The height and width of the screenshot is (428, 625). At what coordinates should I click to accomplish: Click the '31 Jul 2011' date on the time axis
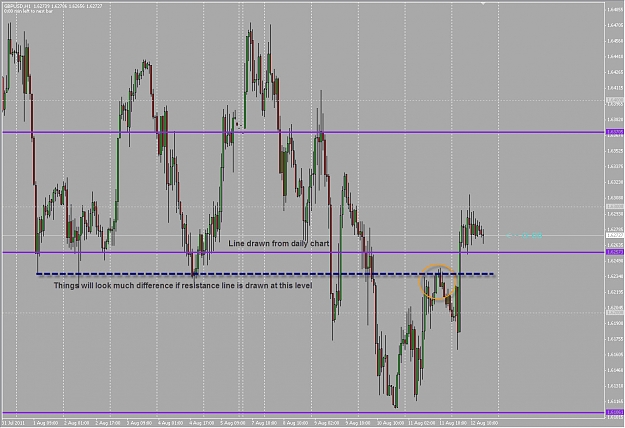pyautogui.click(x=13, y=422)
